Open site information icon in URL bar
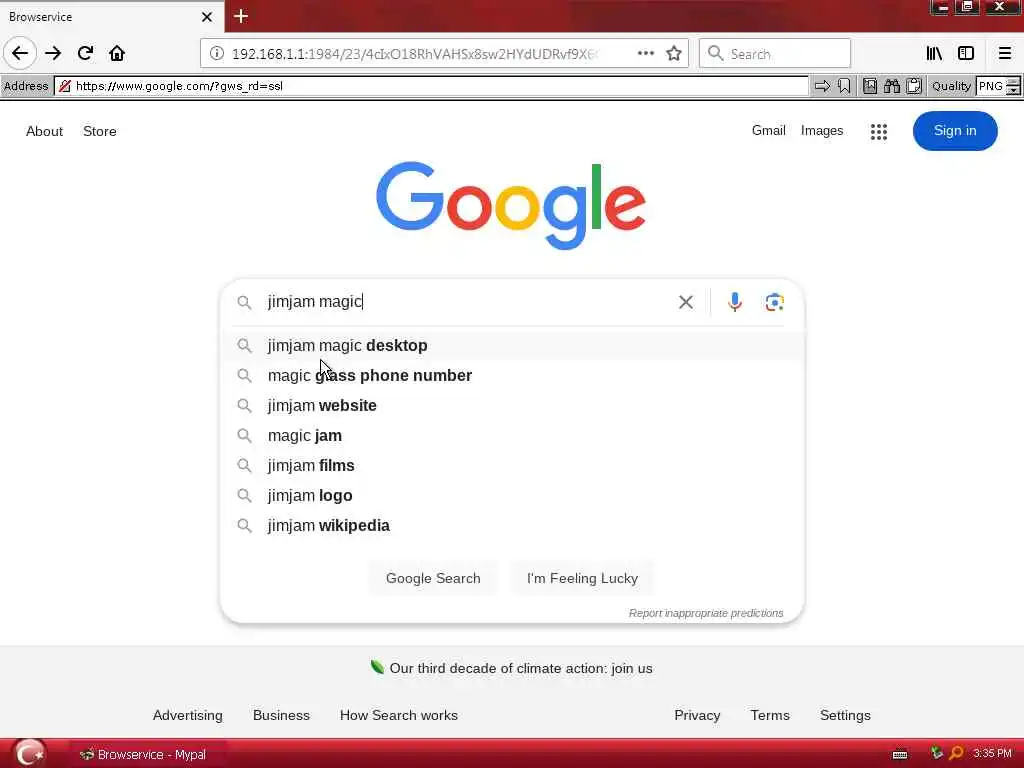This screenshot has width=1024, height=768. click(217, 54)
